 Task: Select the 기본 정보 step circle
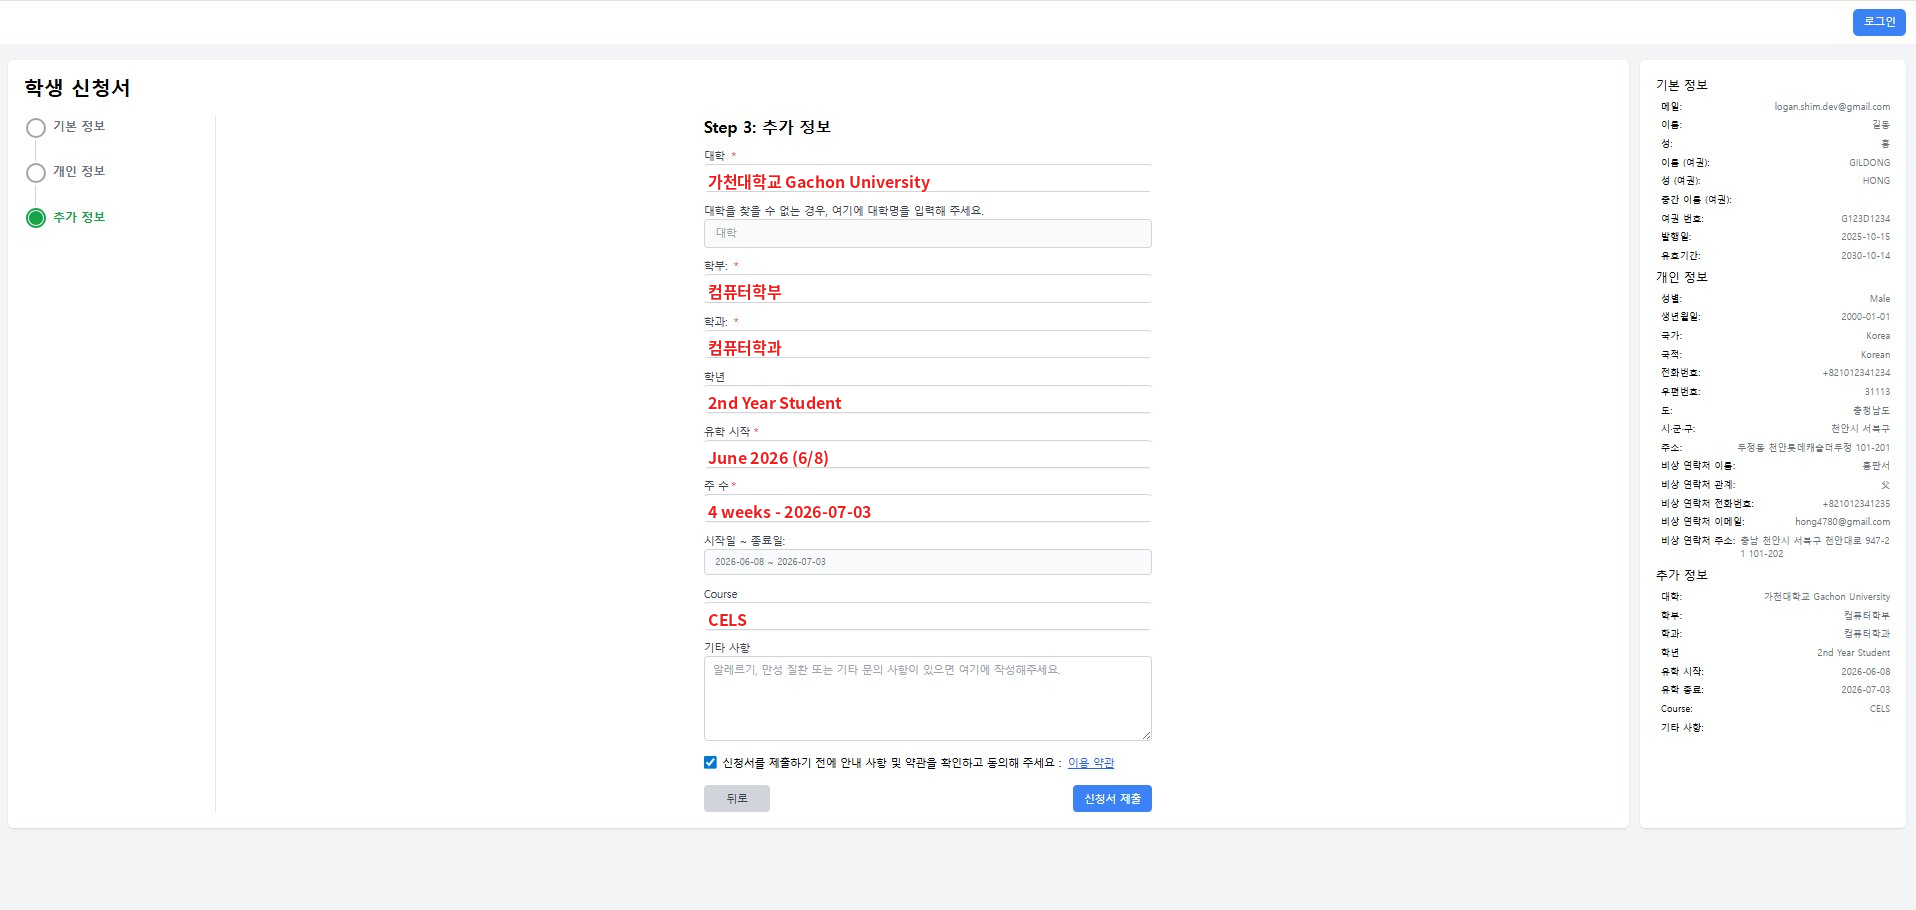pyautogui.click(x=36, y=128)
